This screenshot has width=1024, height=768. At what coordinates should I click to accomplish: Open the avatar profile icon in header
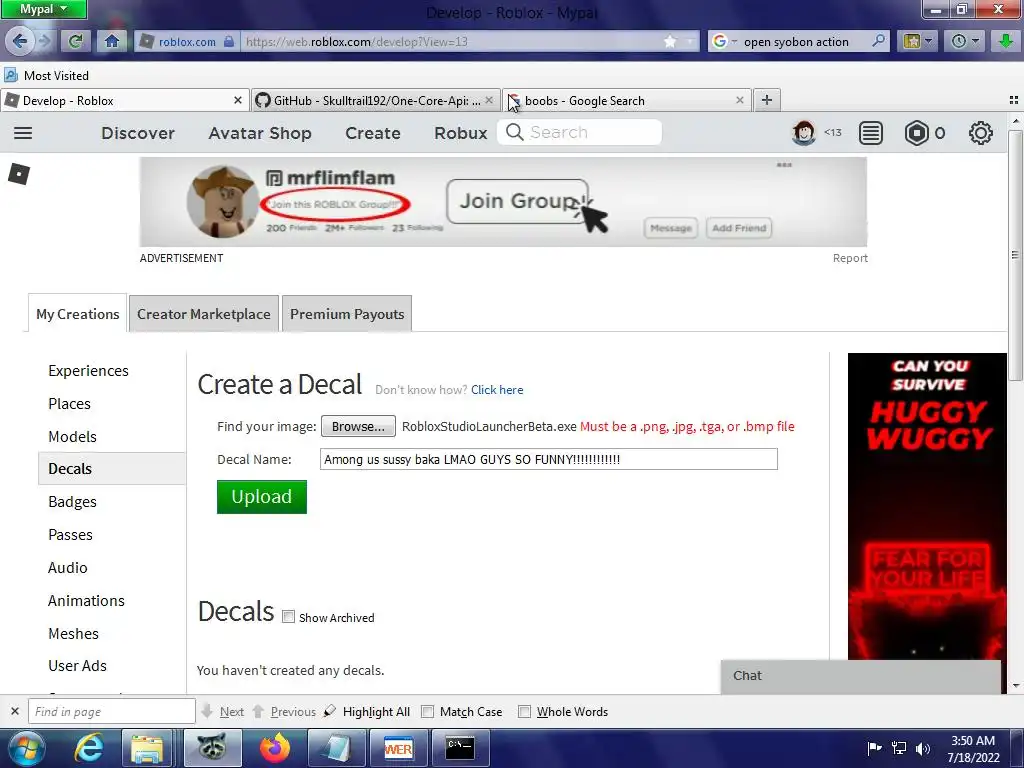click(x=804, y=133)
